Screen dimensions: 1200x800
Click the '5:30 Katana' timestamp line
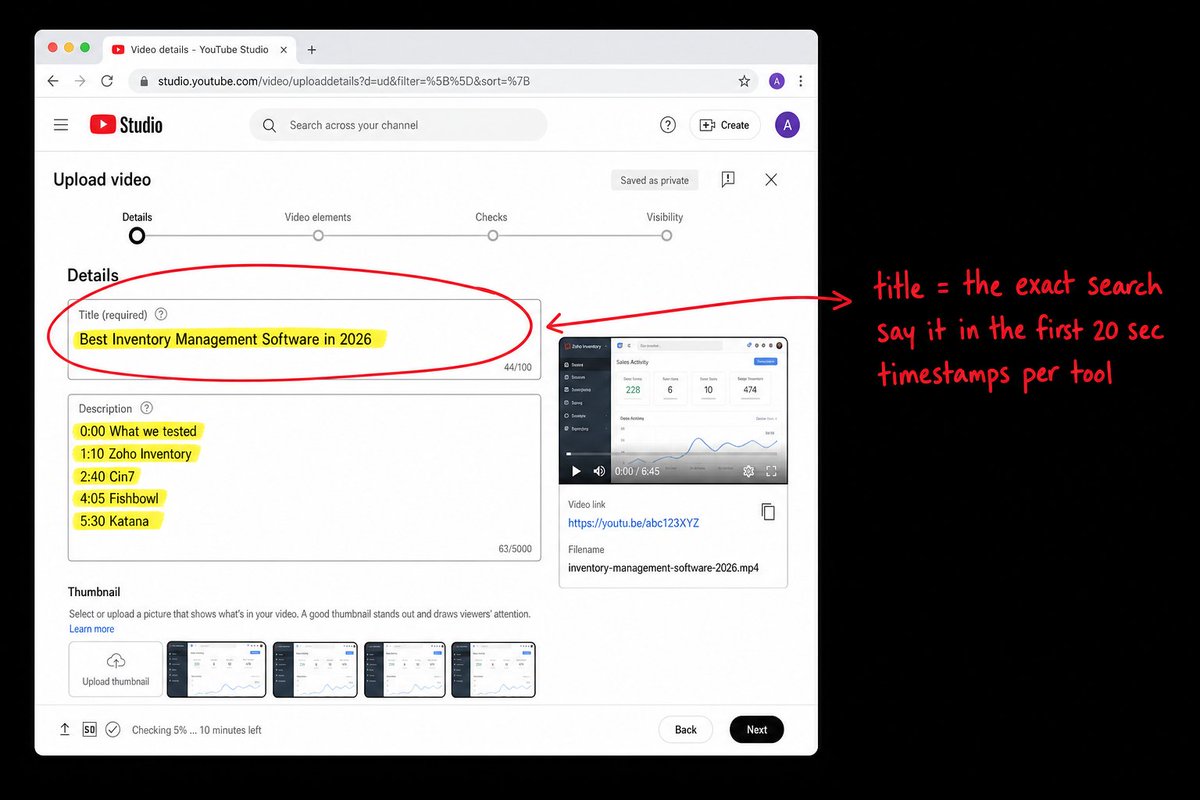point(114,521)
